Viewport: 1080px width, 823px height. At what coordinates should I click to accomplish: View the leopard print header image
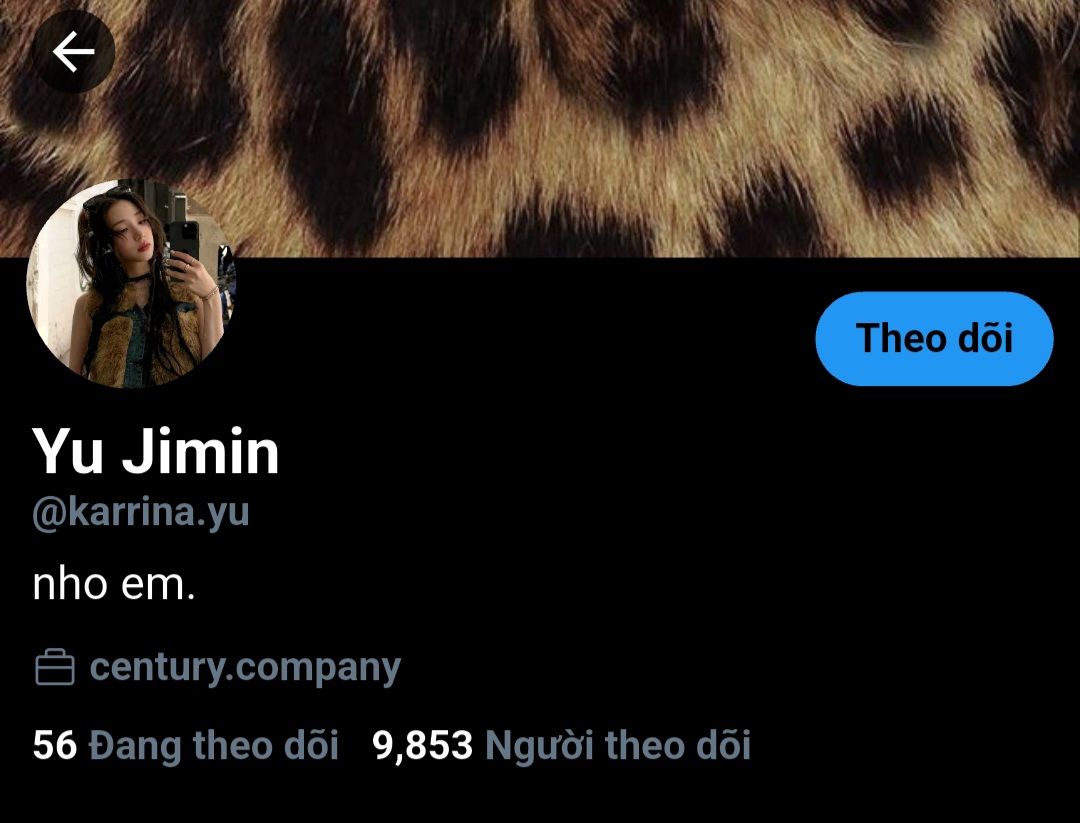click(x=540, y=128)
